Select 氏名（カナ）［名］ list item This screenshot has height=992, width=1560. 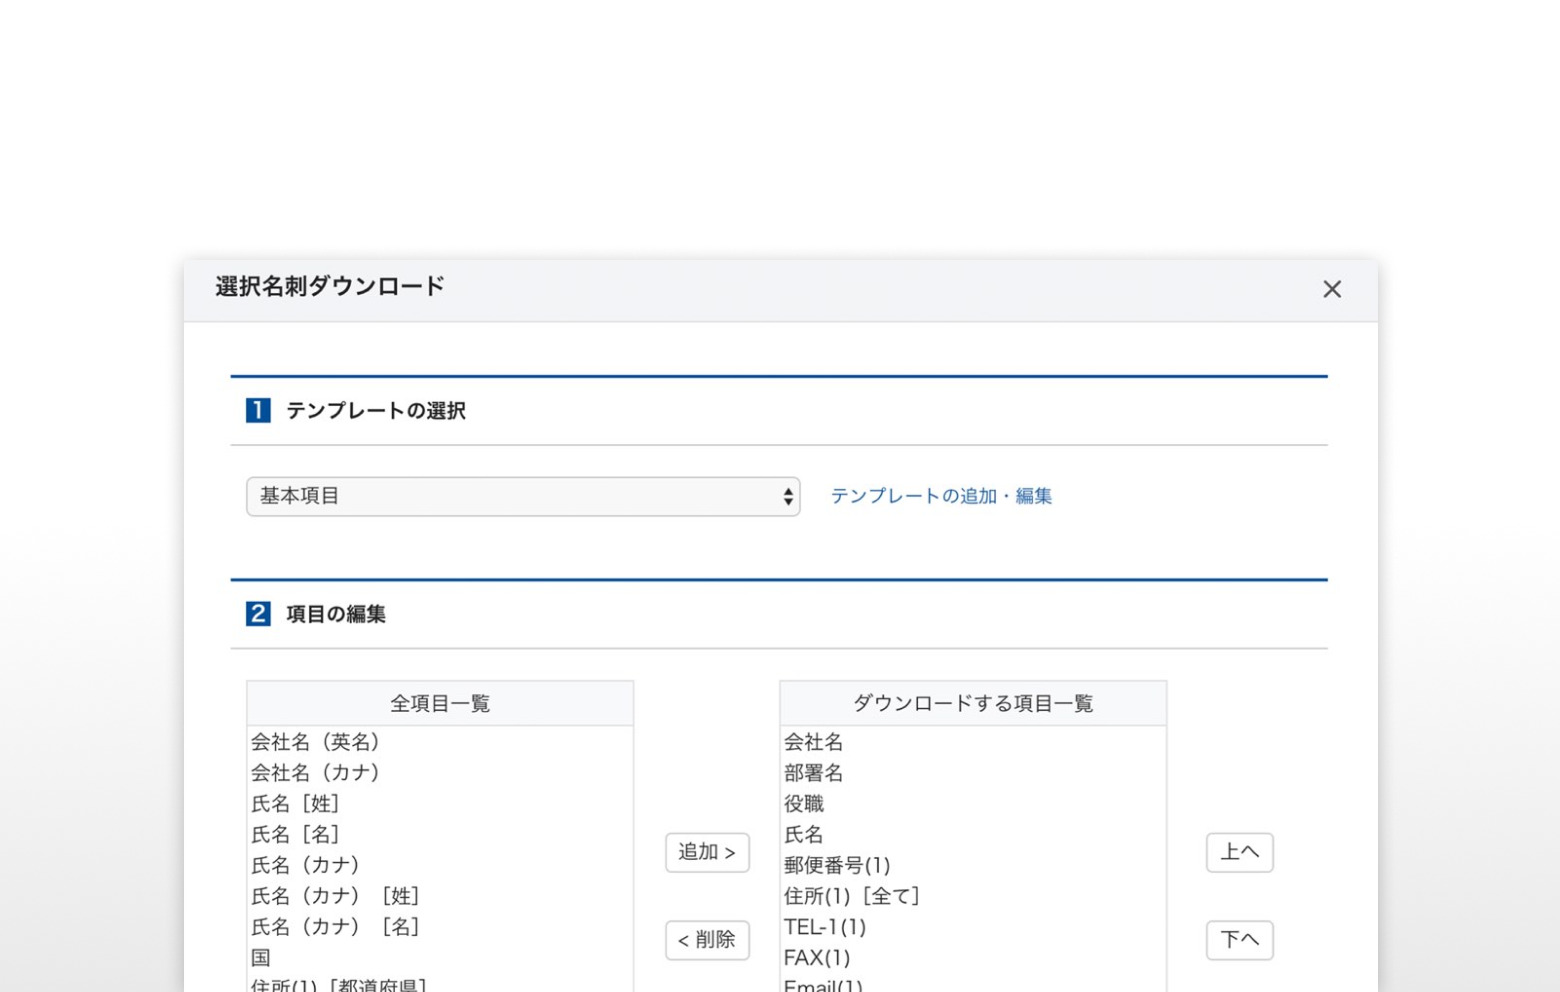point(440,927)
